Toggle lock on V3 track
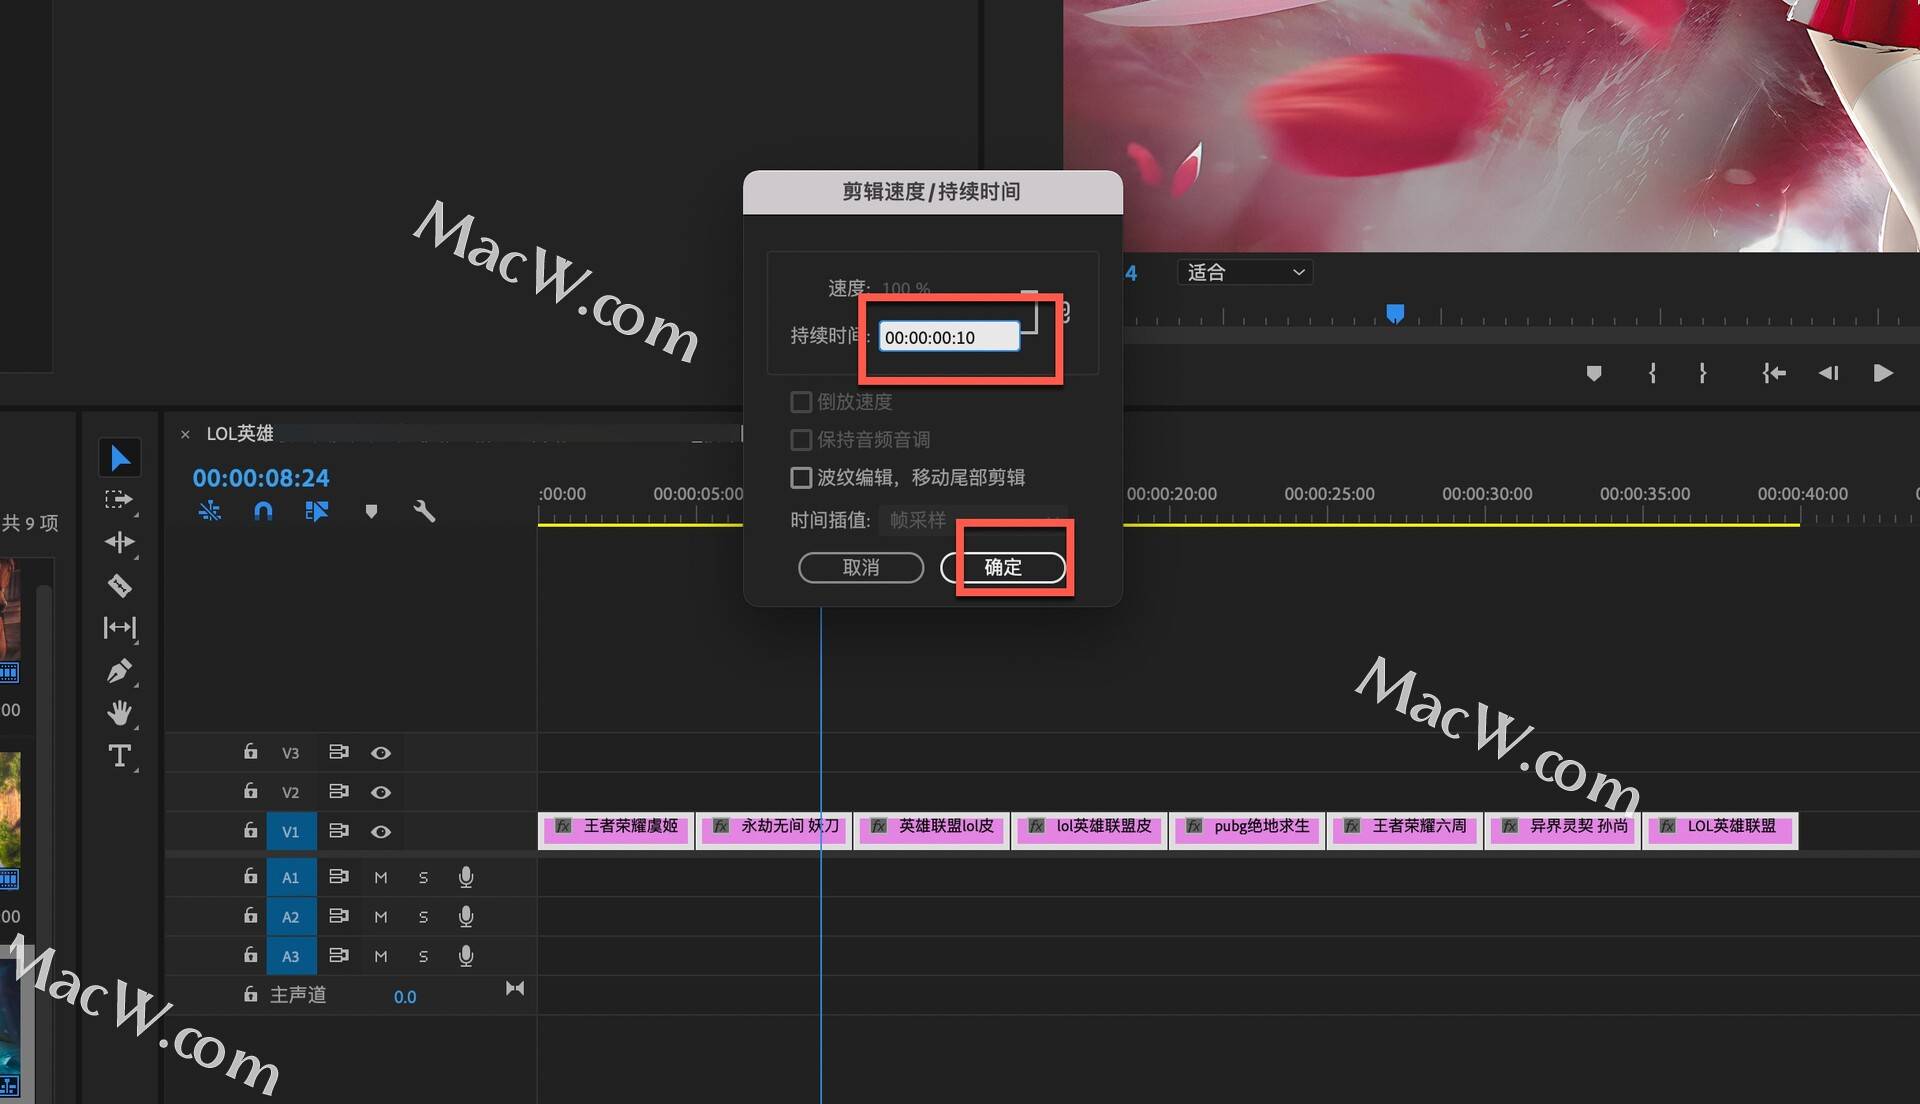This screenshot has height=1104, width=1920. pos(250,752)
